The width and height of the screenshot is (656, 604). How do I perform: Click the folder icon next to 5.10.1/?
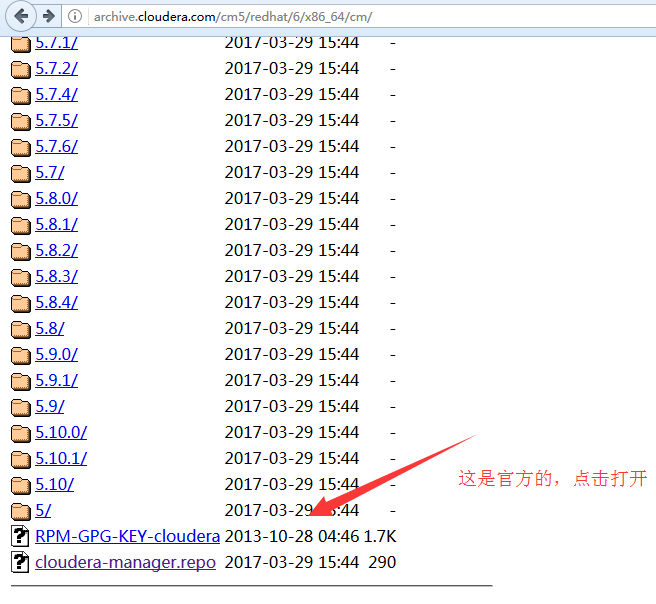20,458
